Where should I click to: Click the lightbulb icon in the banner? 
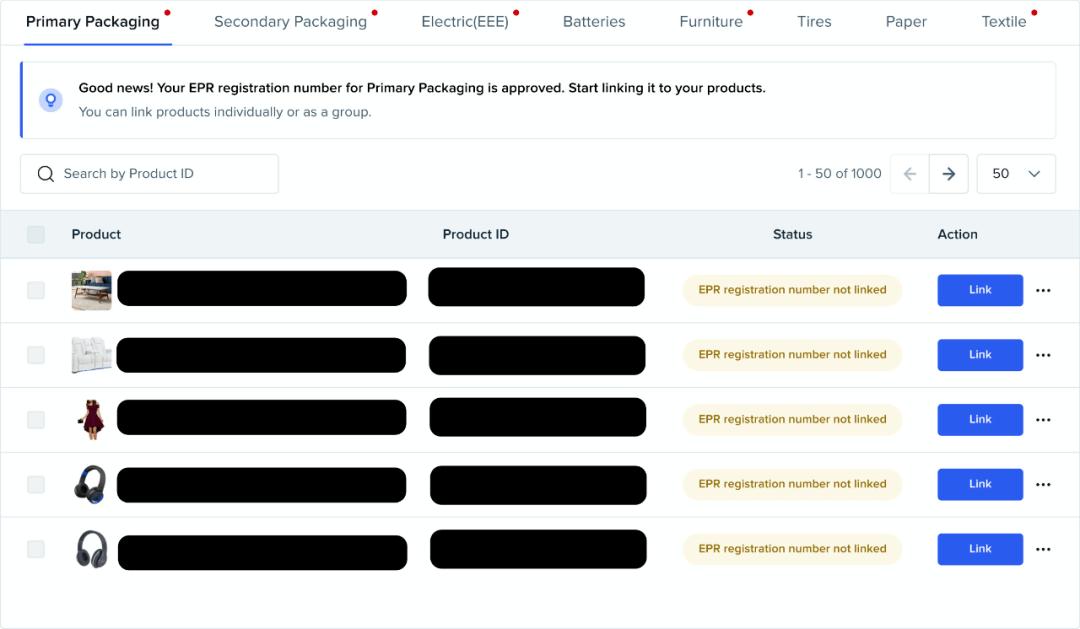click(x=51, y=100)
